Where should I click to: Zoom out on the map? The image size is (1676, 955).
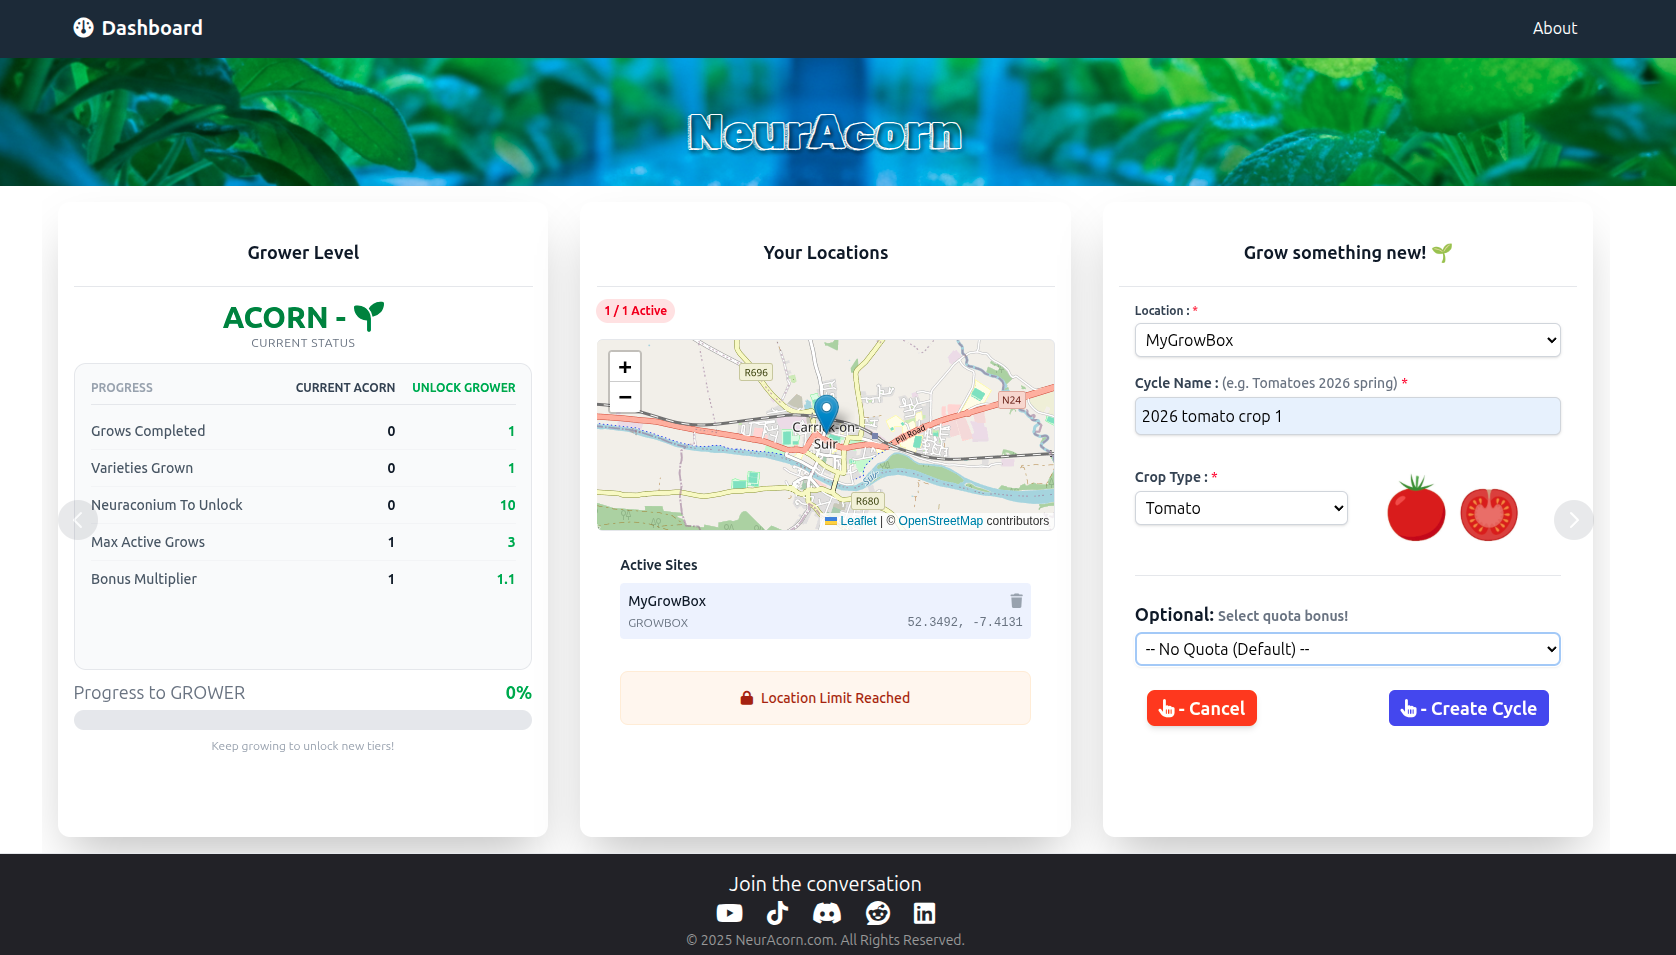(625, 397)
